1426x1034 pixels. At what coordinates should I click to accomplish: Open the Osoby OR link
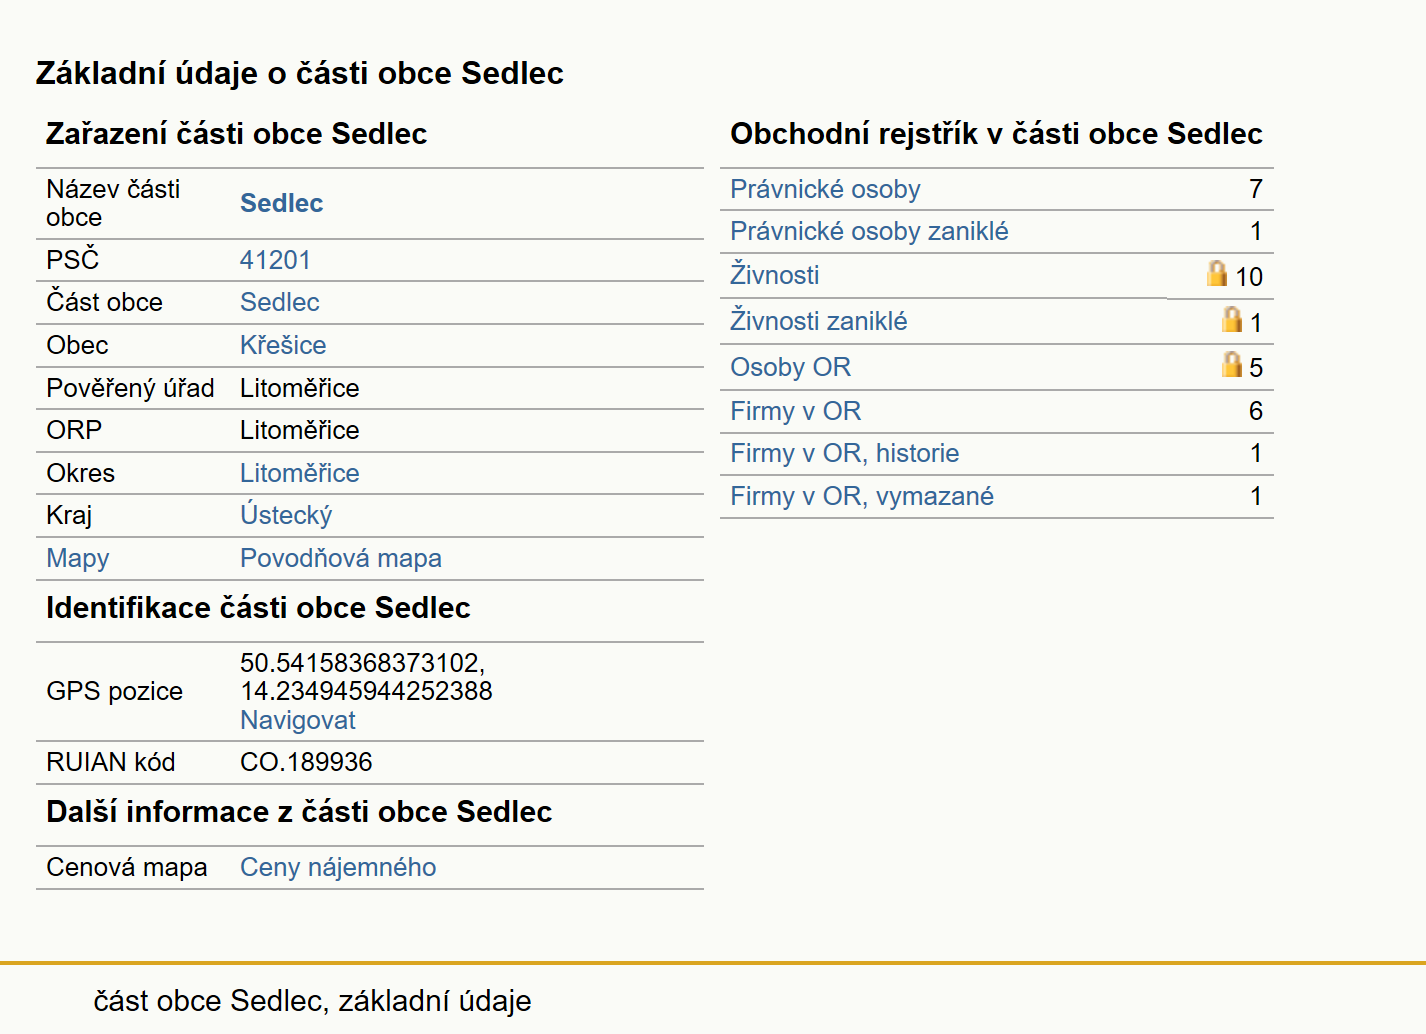(791, 367)
